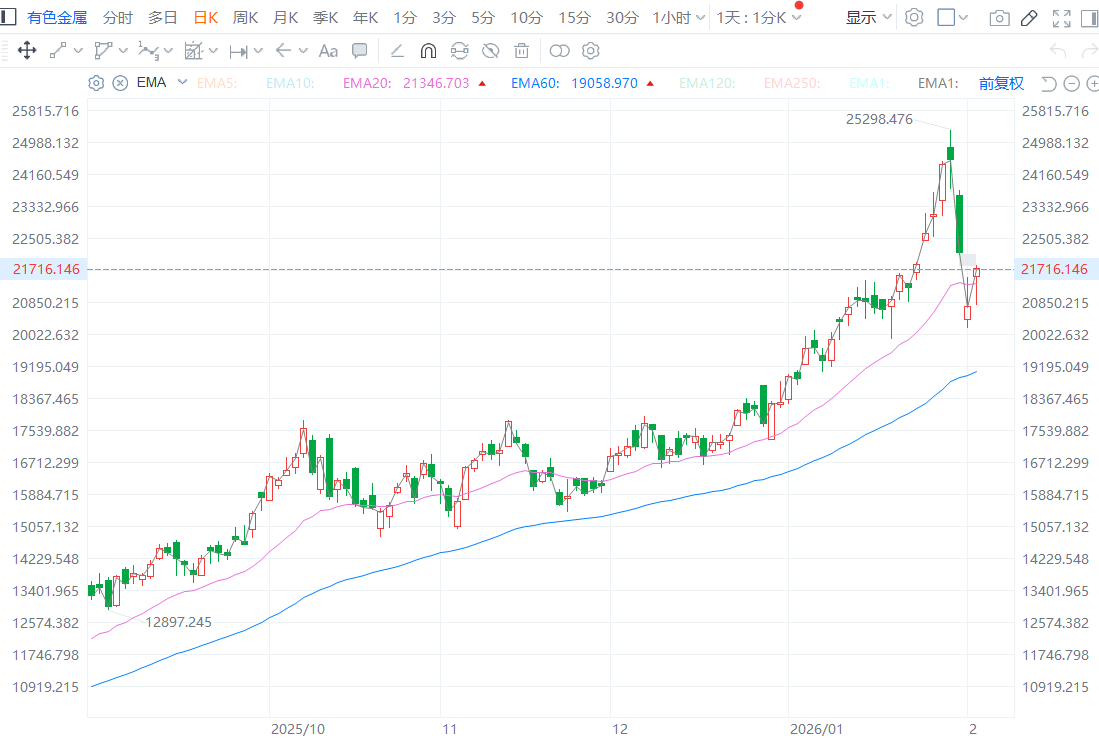Switch to 分时 intraday tab

(118, 18)
